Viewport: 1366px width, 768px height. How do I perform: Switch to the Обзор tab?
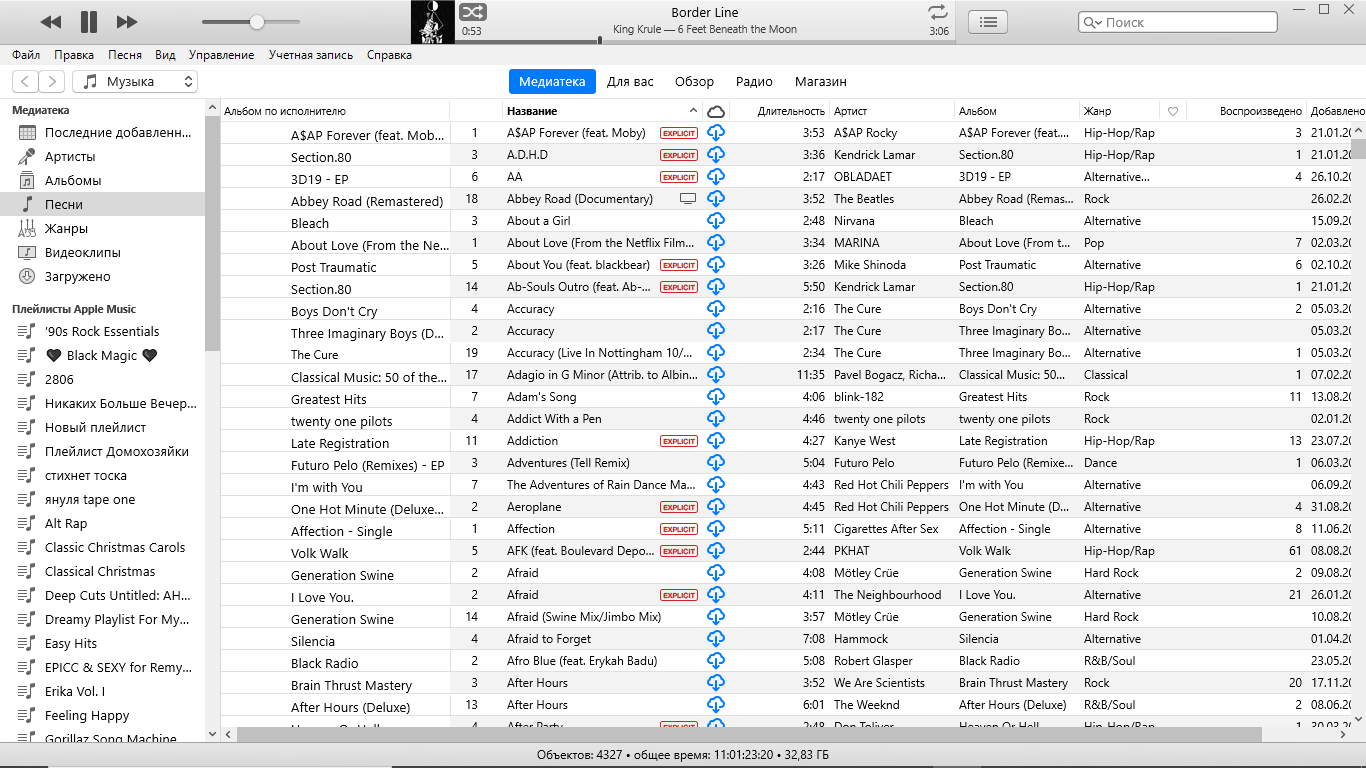(x=694, y=82)
